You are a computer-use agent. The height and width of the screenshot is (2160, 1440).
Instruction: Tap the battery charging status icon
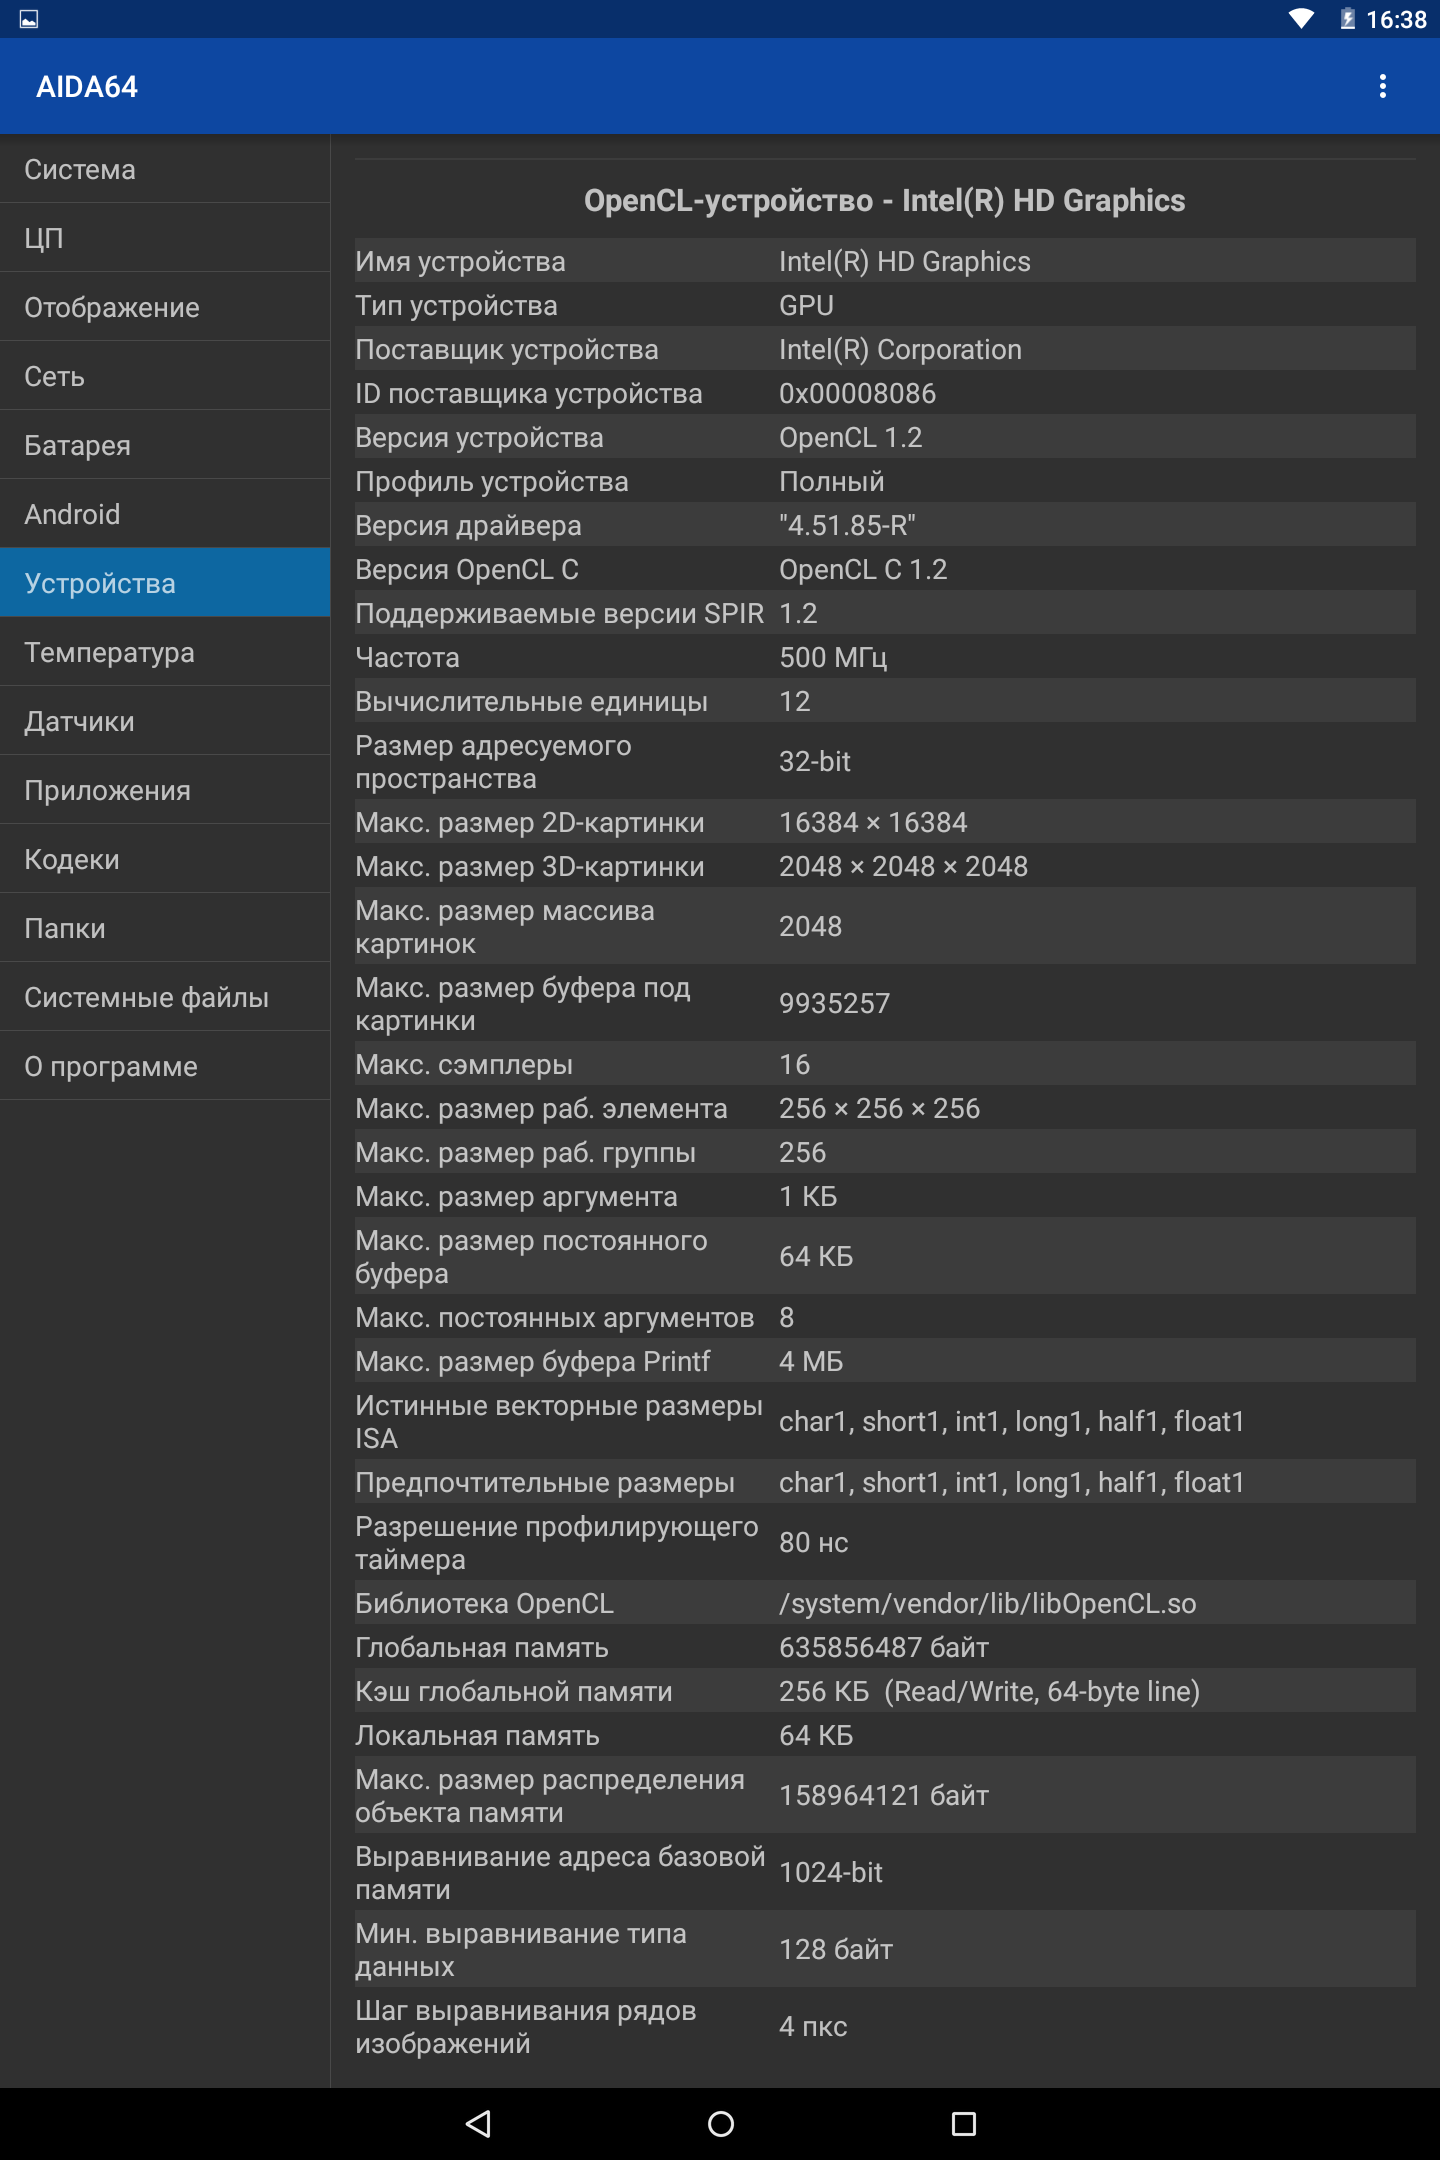pyautogui.click(x=1347, y=19)
